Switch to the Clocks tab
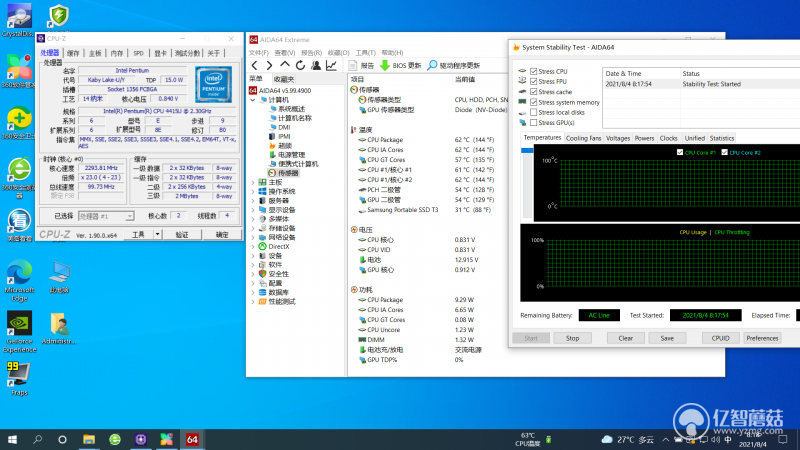800x450 pixels. (668, 138)
